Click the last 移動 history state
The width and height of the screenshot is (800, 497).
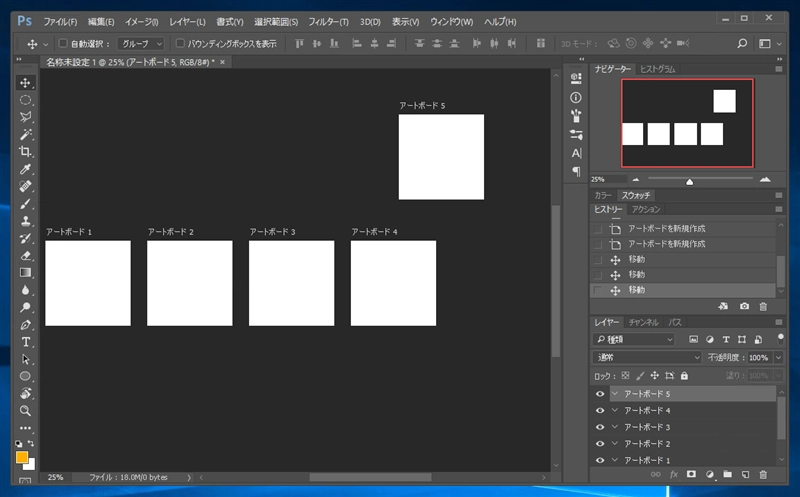pos(637,290)
